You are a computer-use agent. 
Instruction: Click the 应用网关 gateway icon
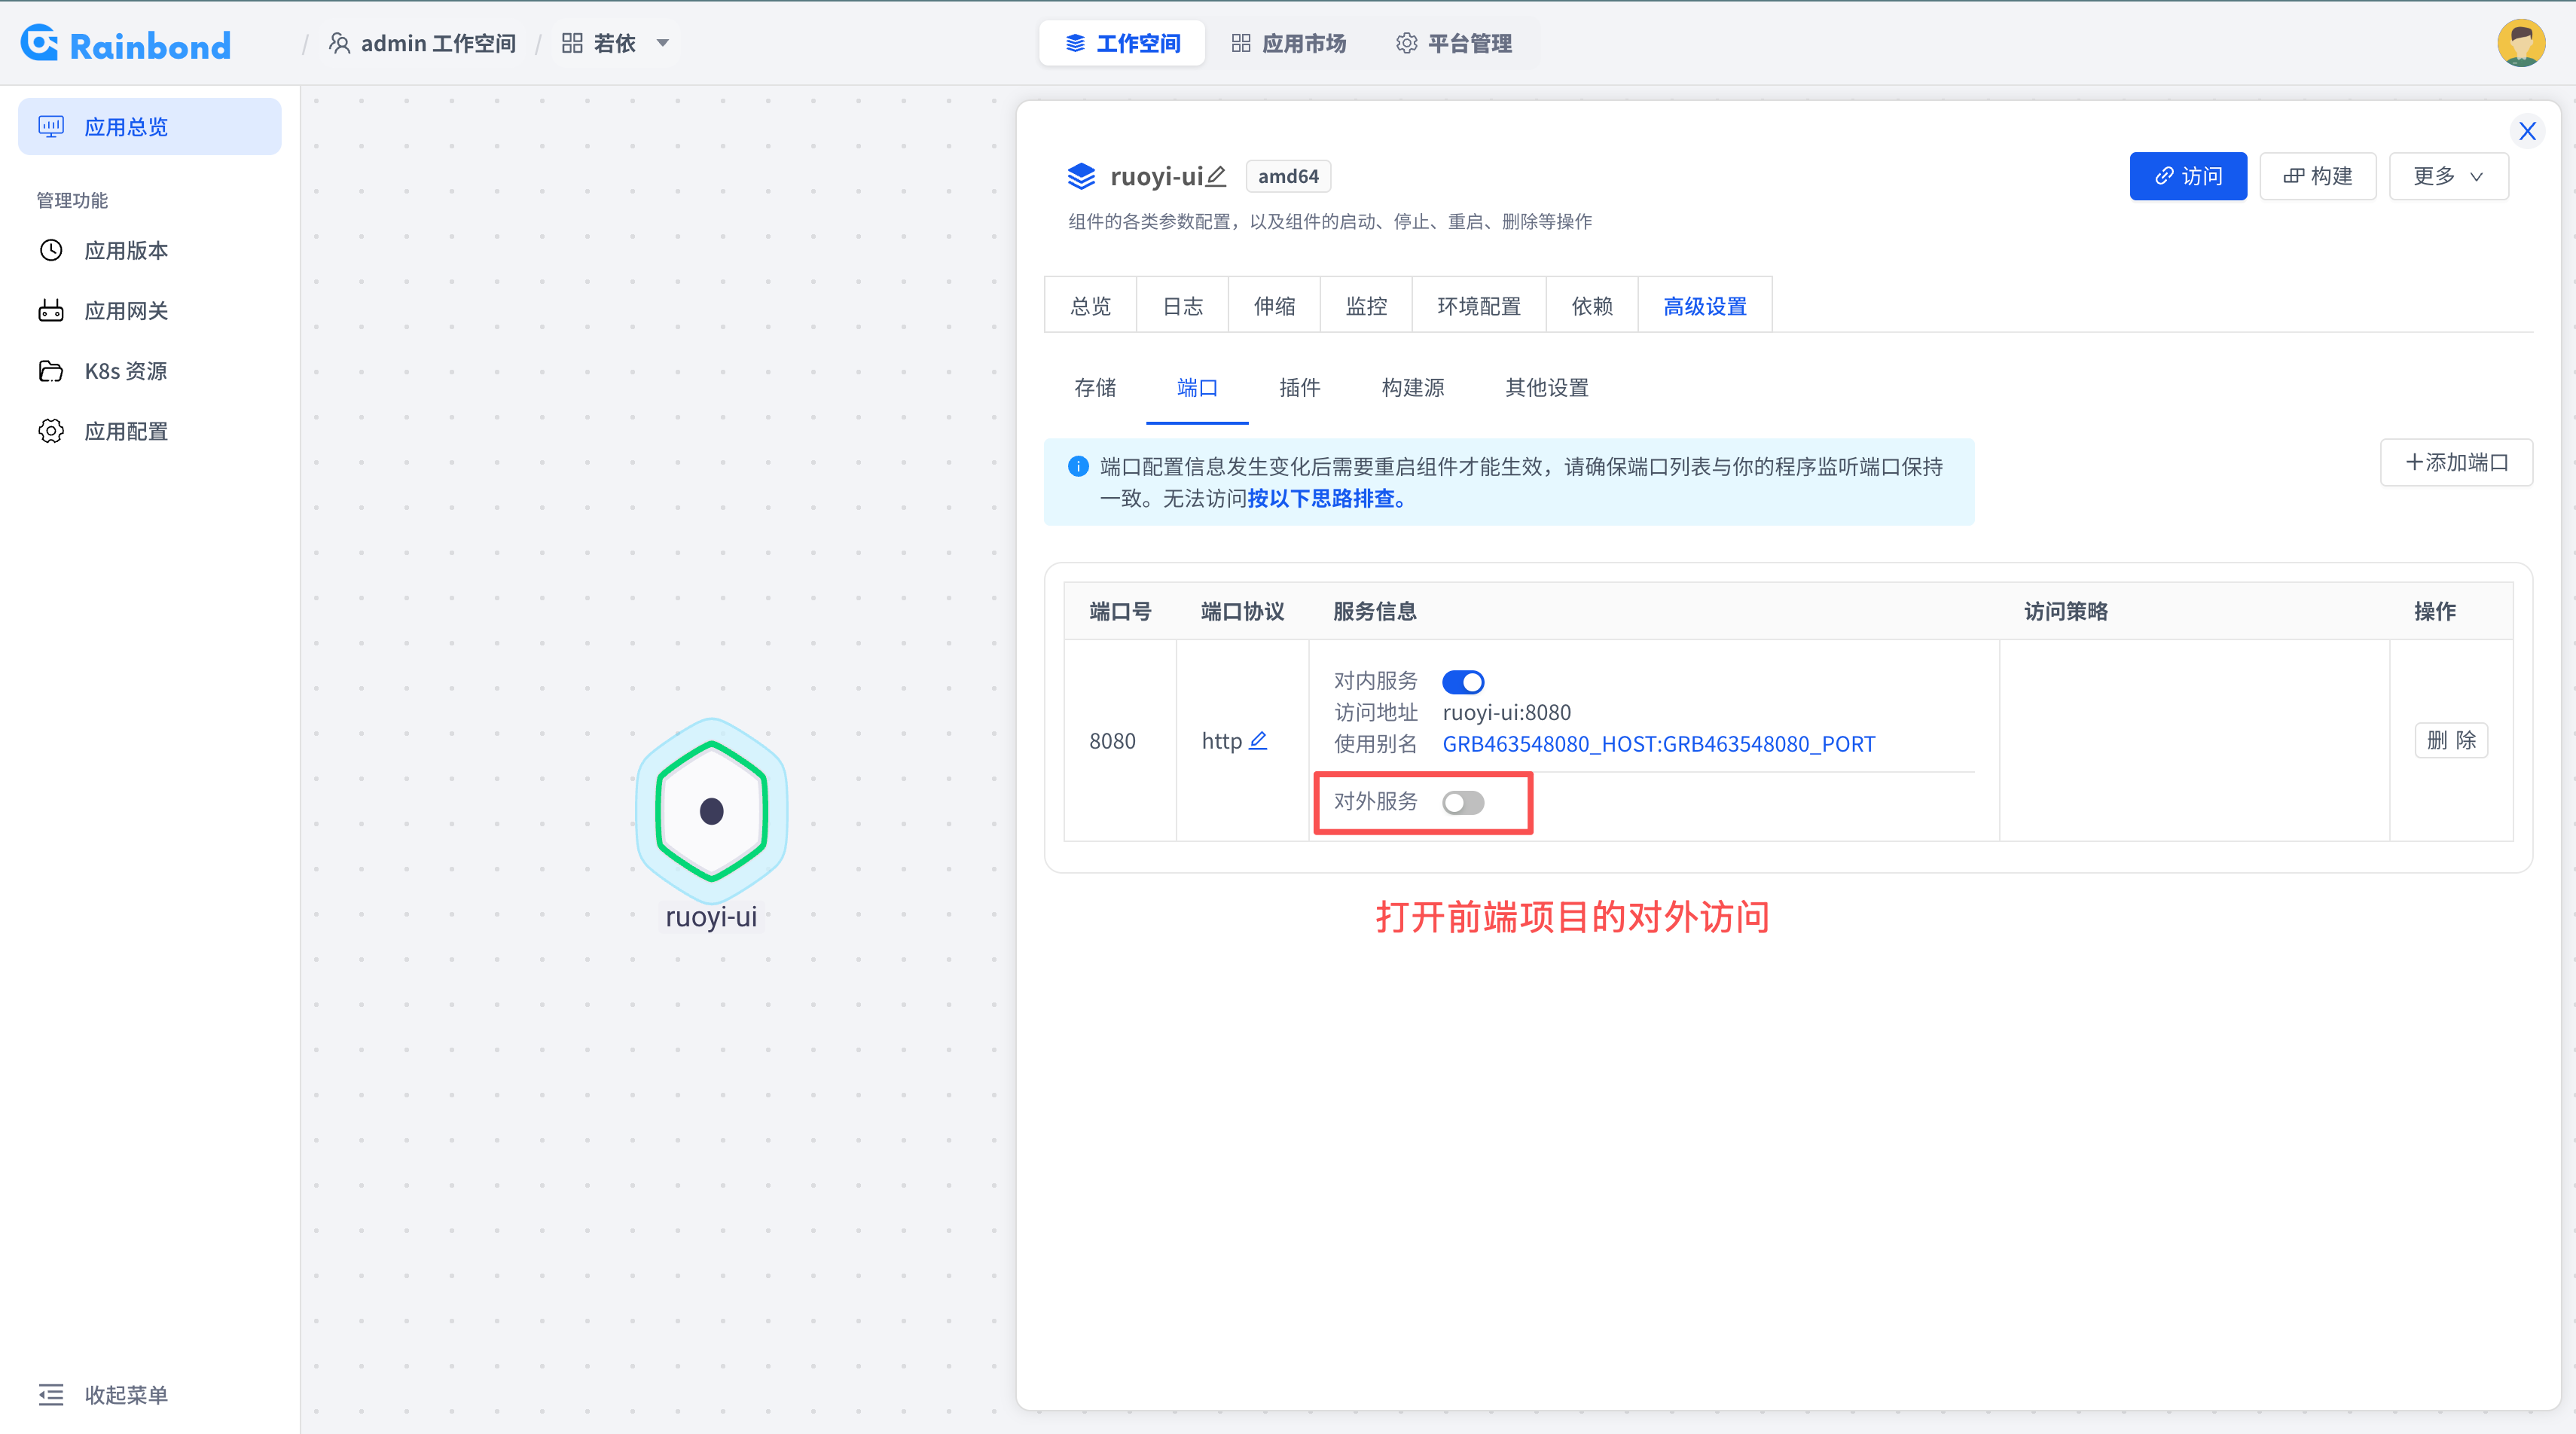point(50,310)
